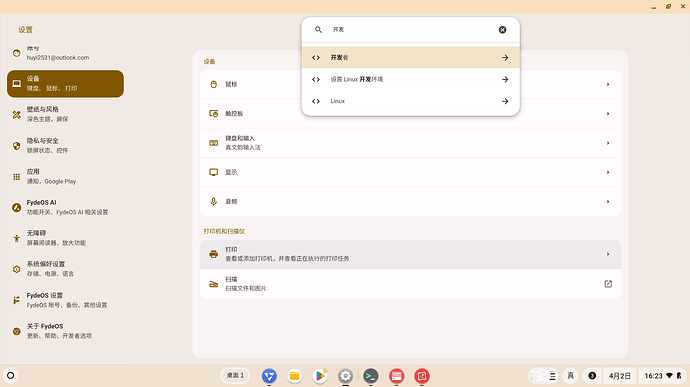Viewport: 690px width, 387px height.
Task: Open 触控板 touchpad settings row
Action: pos(410,114)
